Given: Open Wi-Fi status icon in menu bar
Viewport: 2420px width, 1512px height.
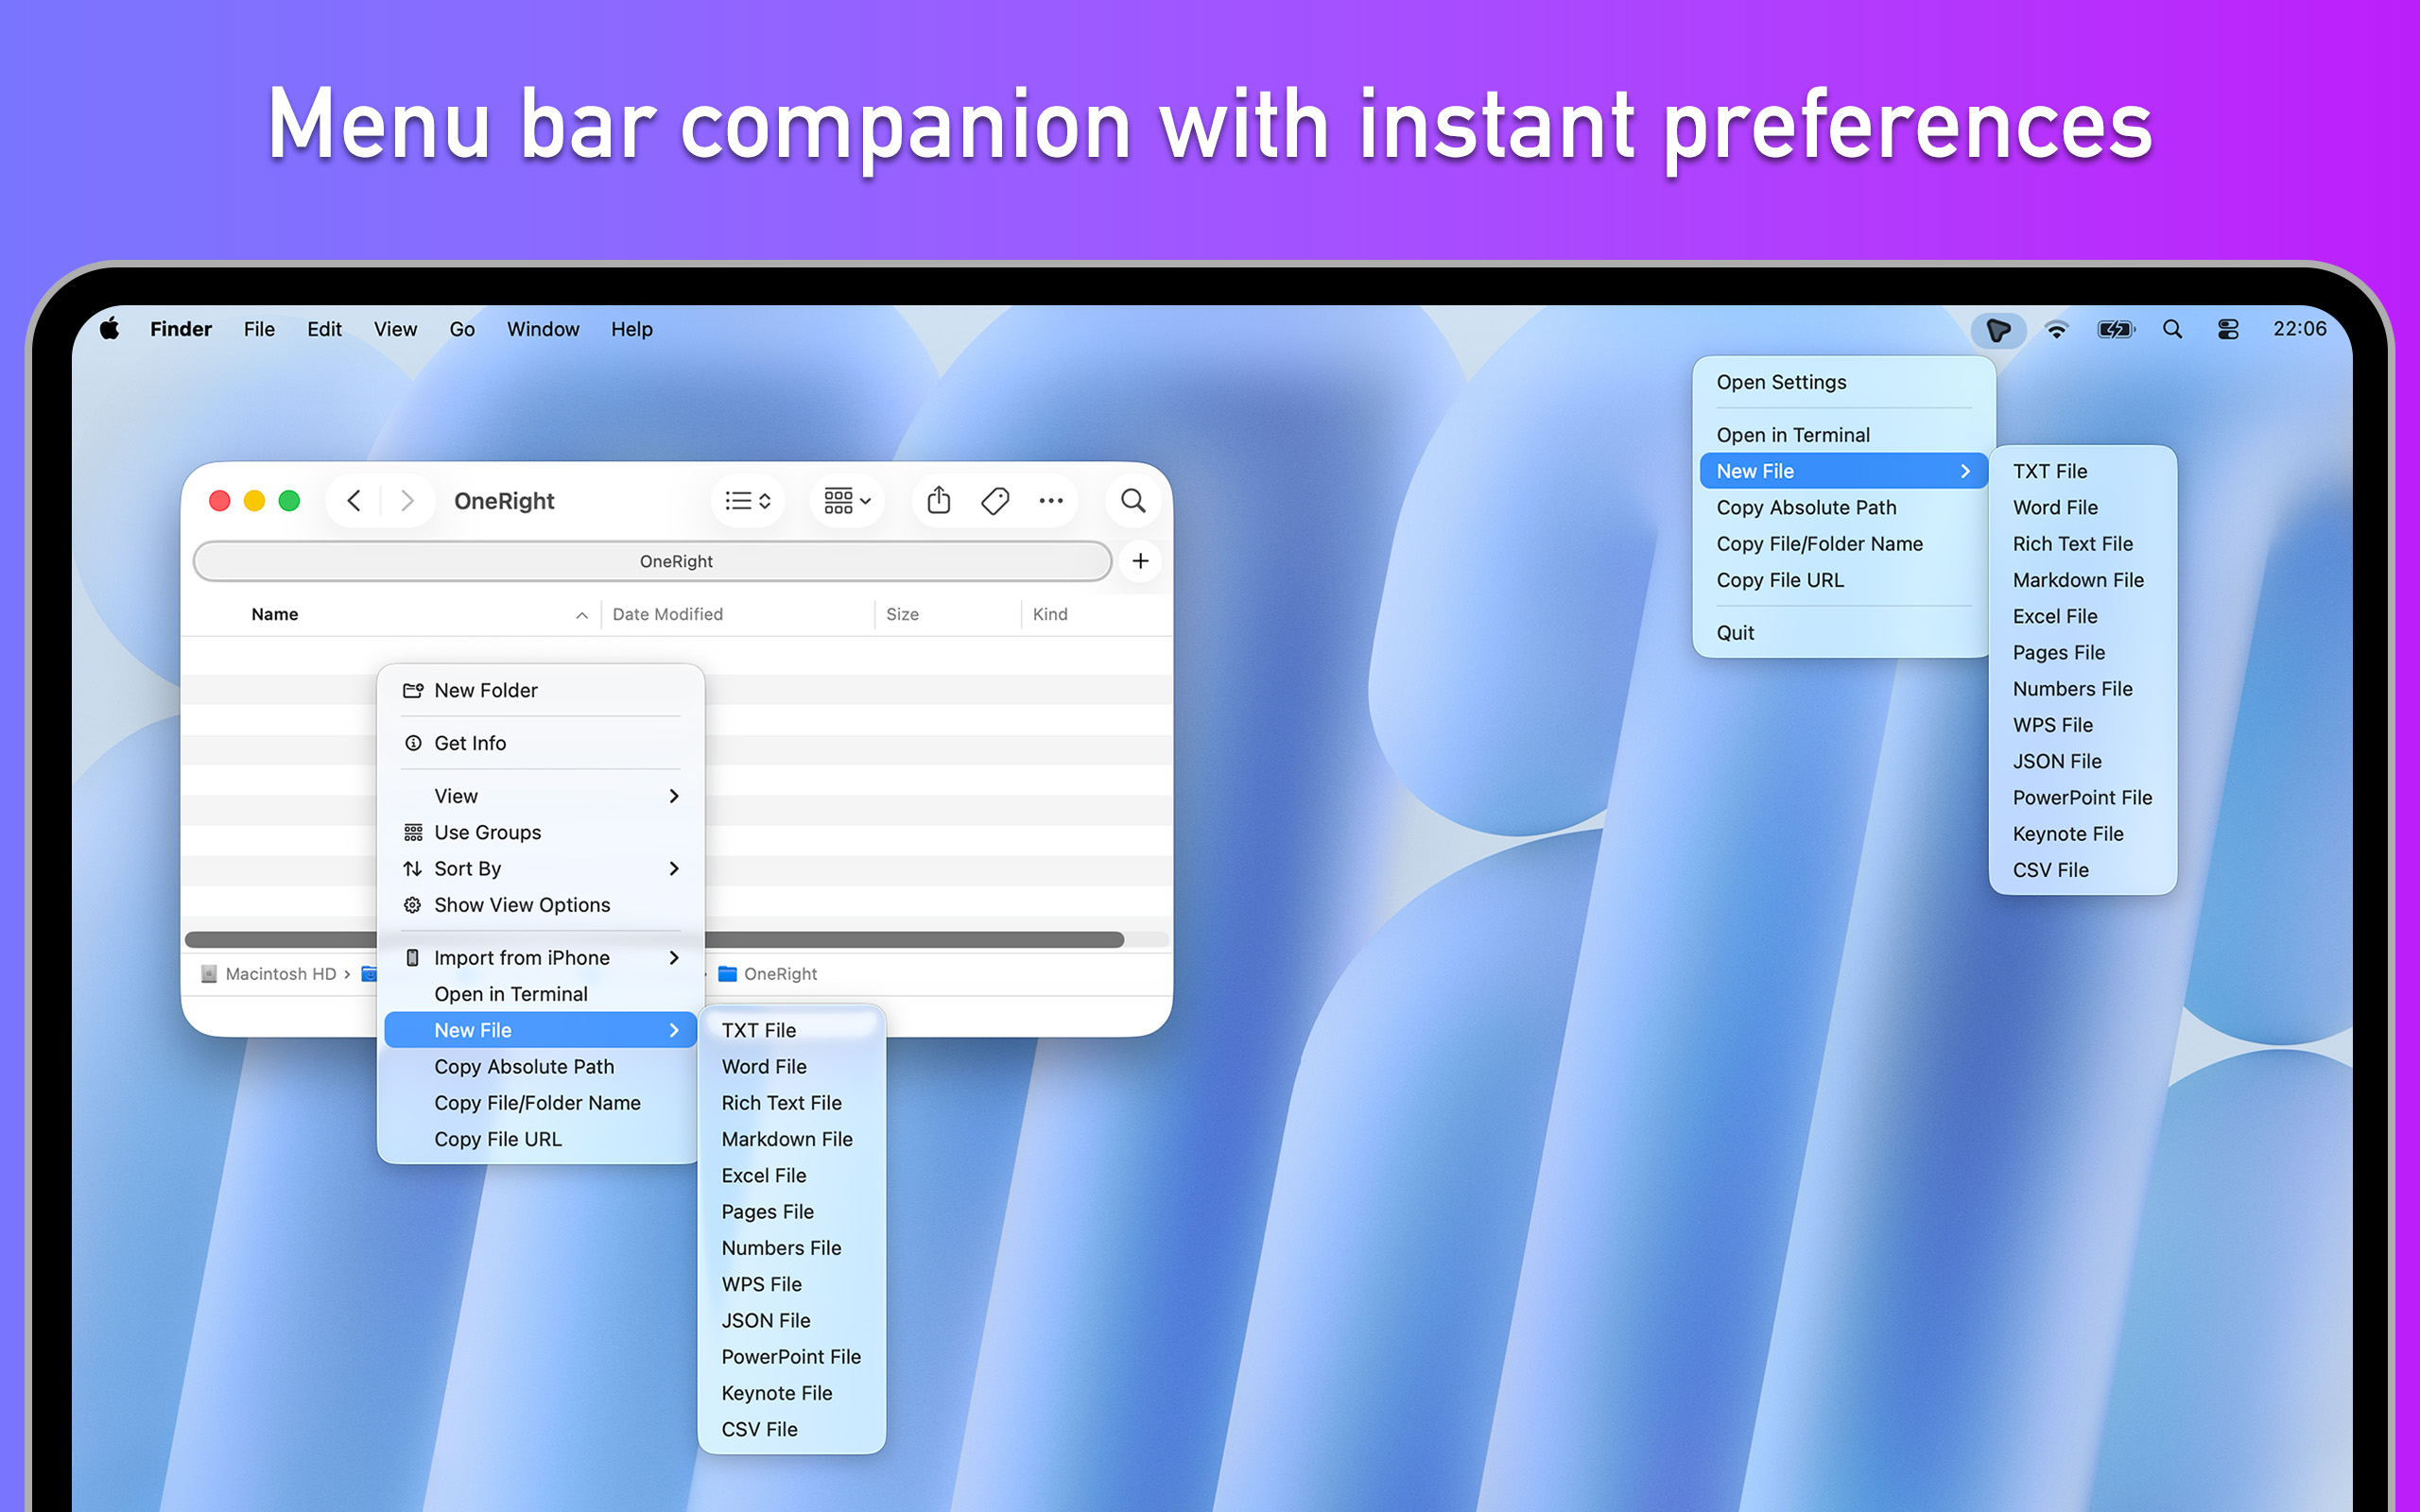Looking at the screenshot, I should pos(2056,329).
